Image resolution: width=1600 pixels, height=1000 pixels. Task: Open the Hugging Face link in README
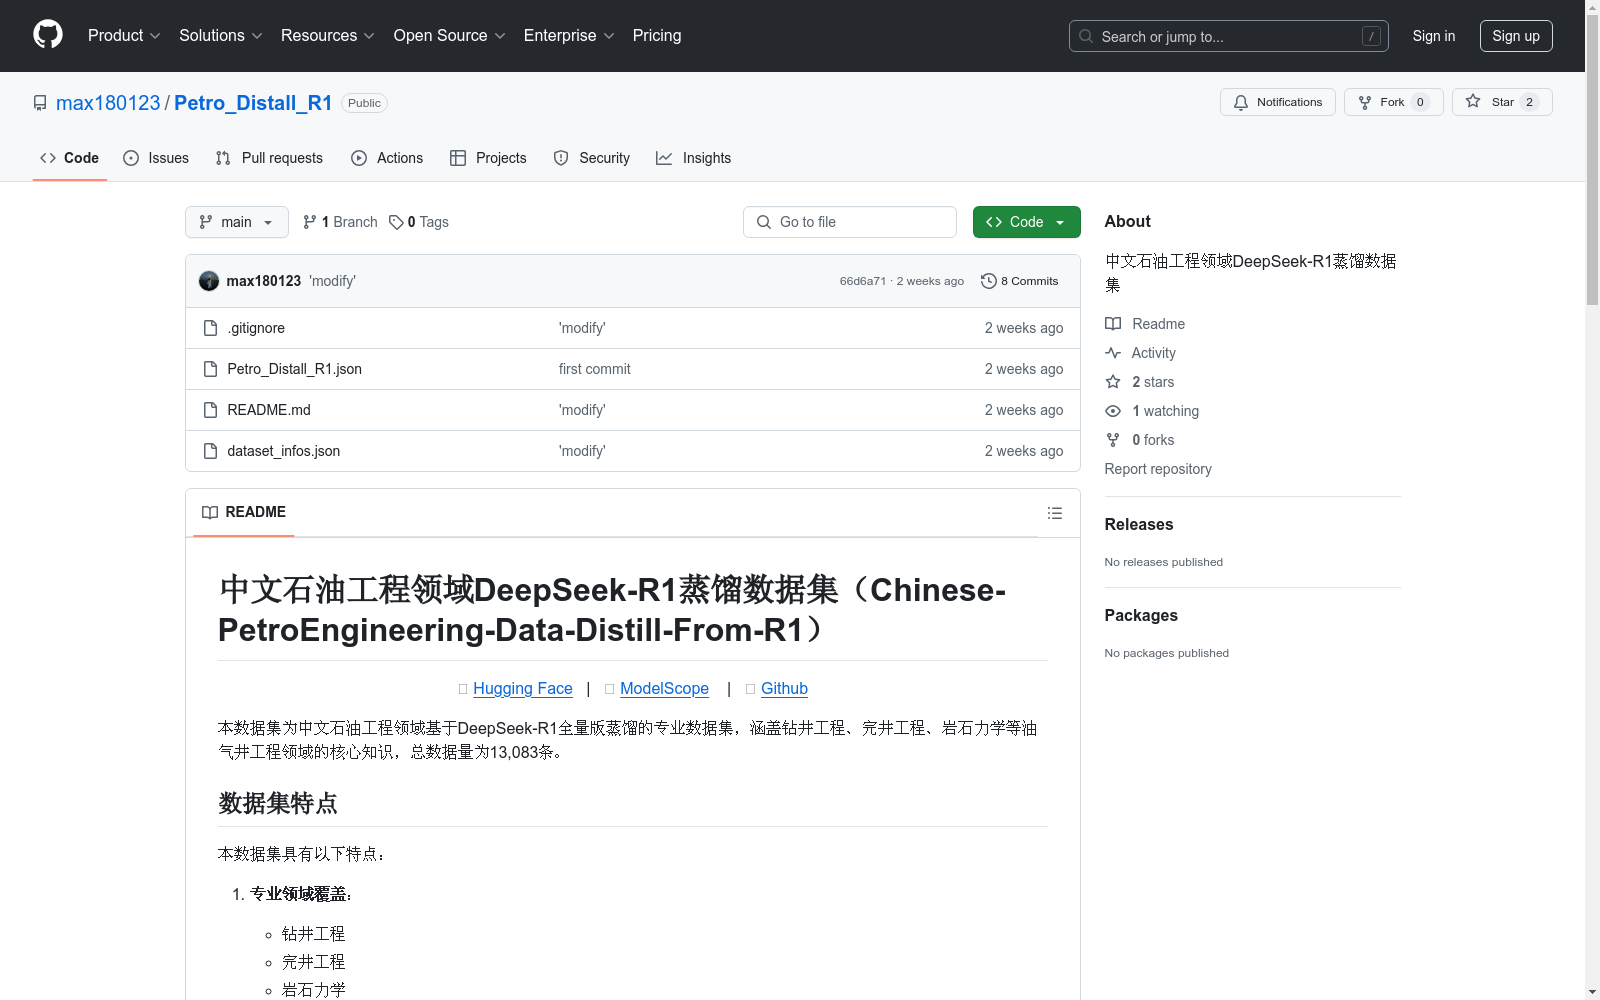[x=523, y=688]
